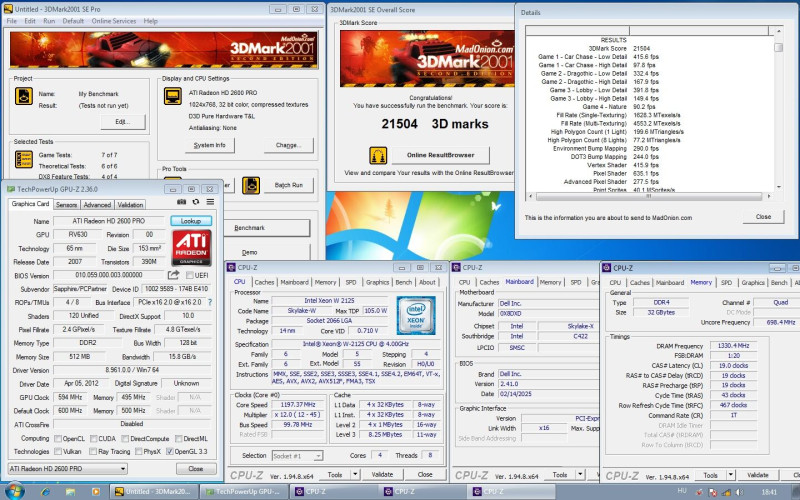Switch to the Sensors tab in GPU-Z

(66, 205)
